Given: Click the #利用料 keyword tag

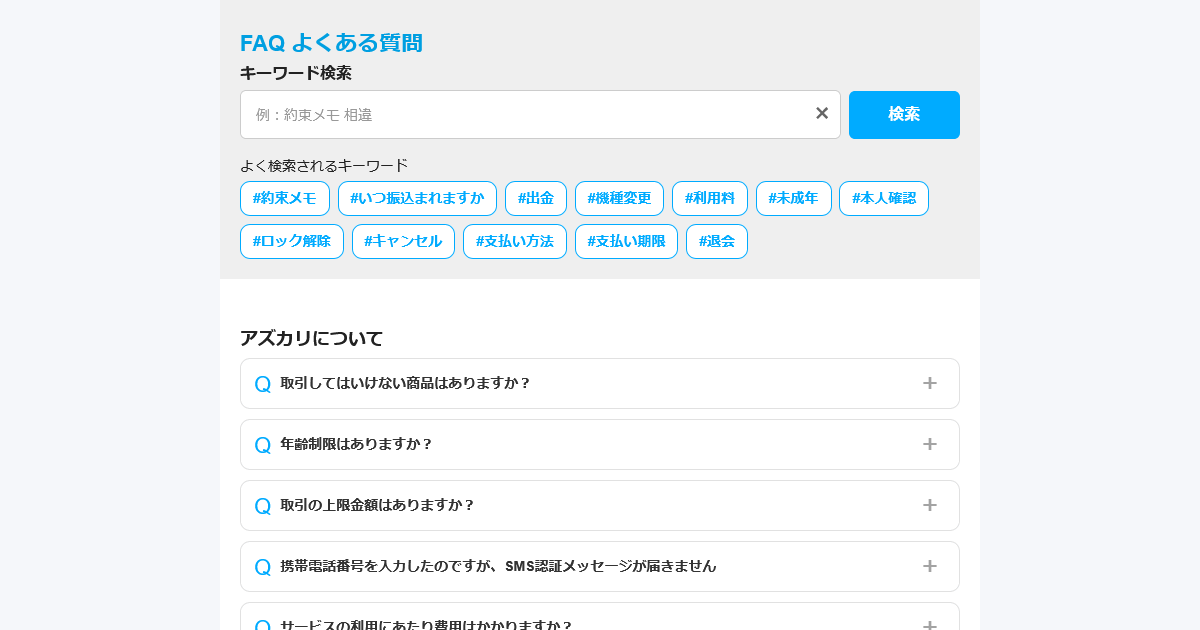Looking at the screenshot, I should pos(710,198).
